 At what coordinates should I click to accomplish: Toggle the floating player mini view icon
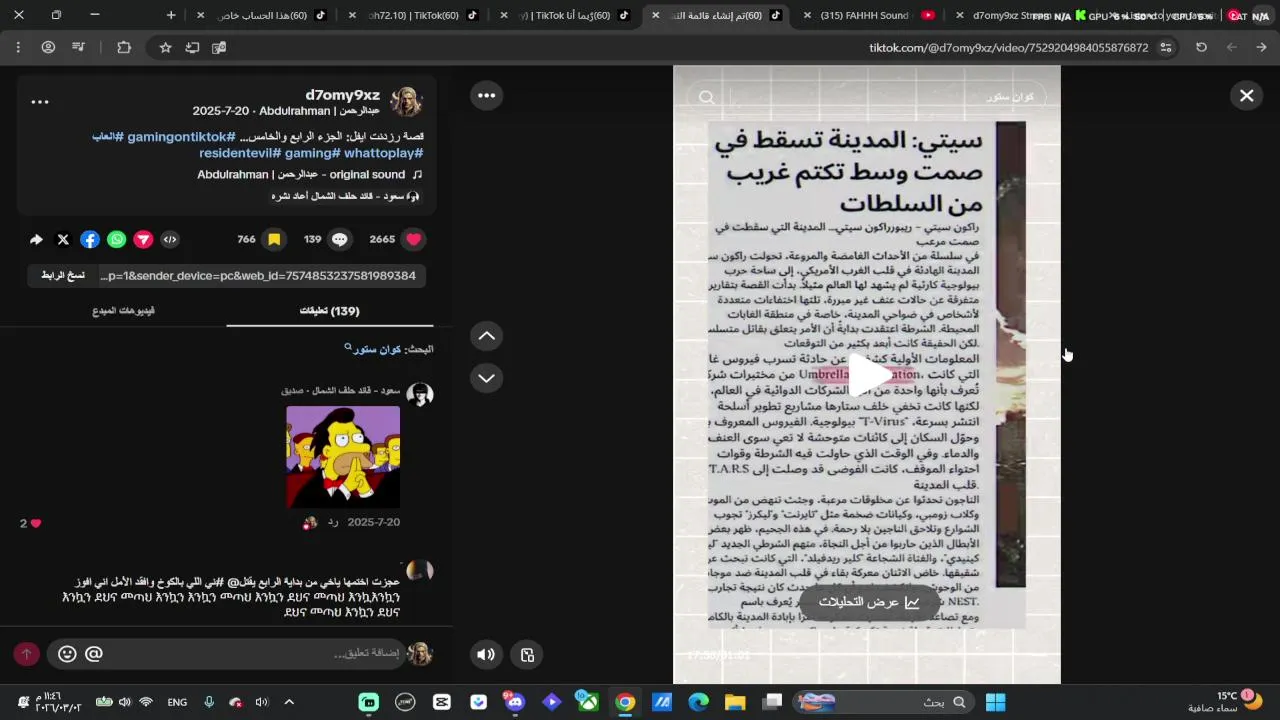click(527, 655)
